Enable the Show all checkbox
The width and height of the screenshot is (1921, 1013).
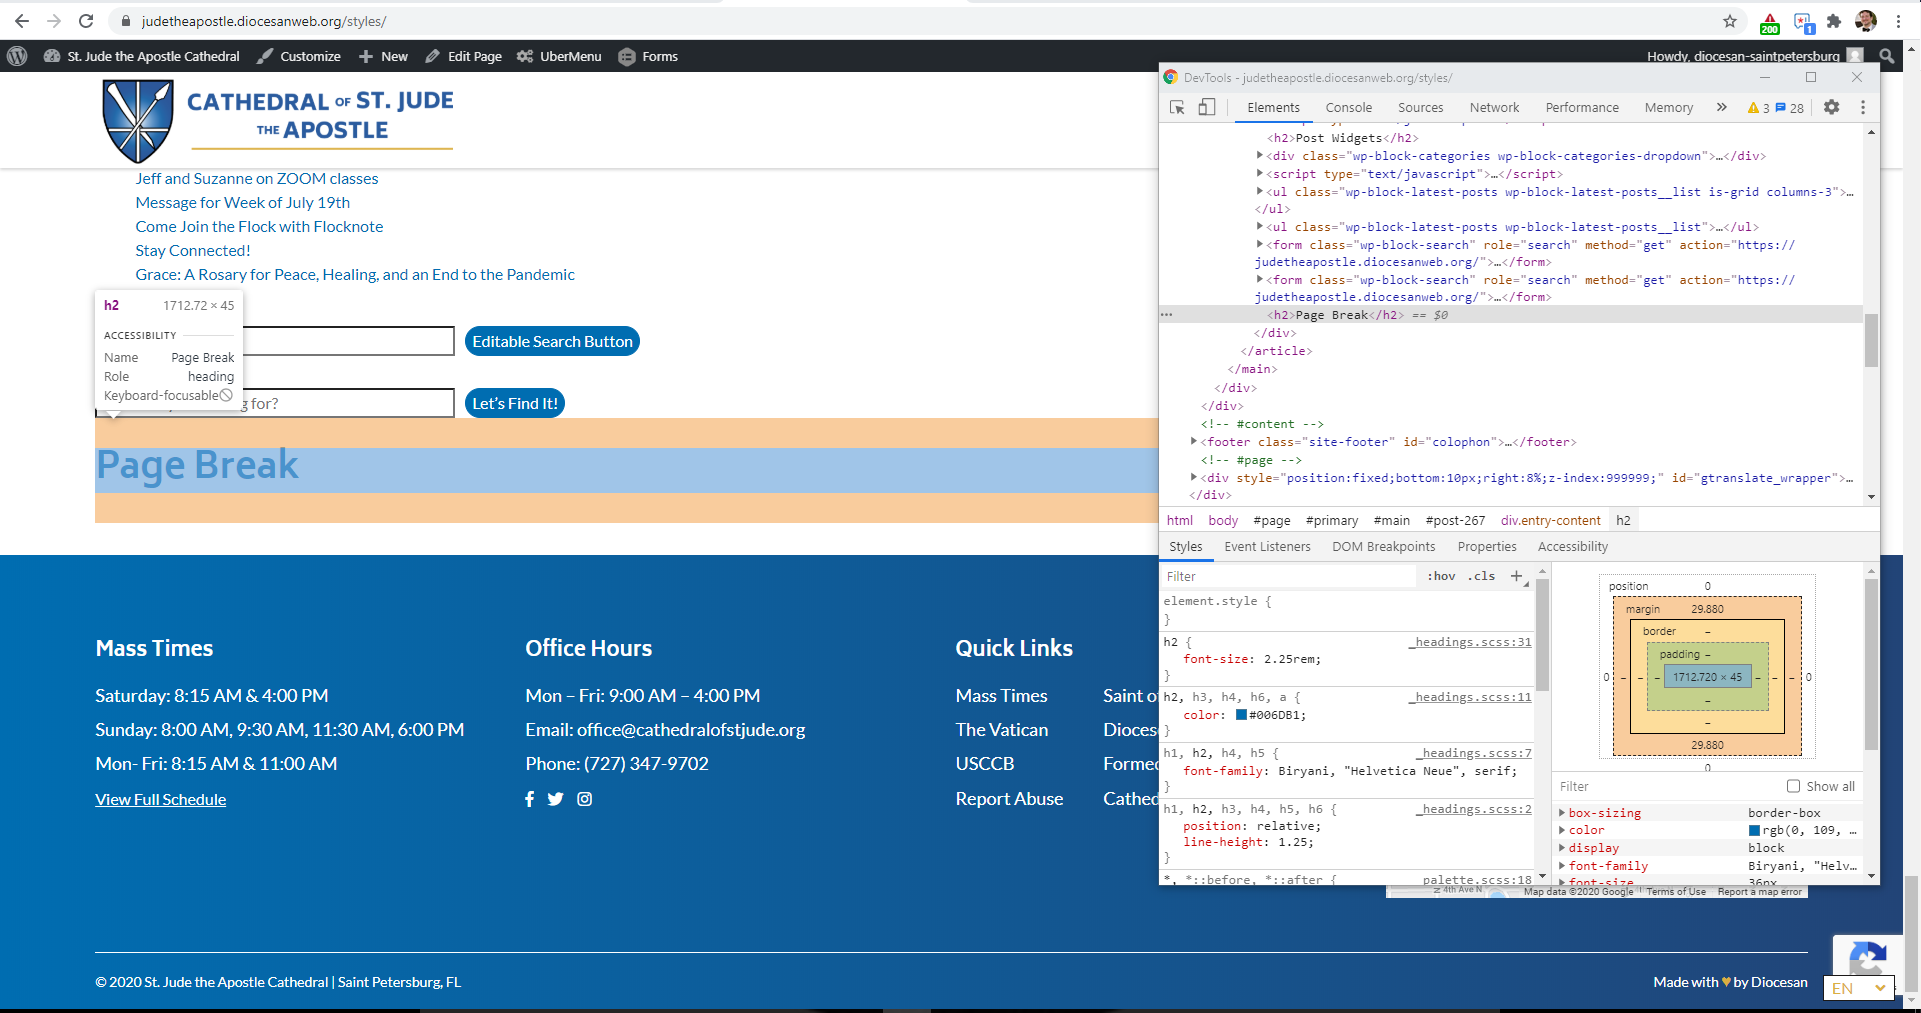(x=1793, y=786)
